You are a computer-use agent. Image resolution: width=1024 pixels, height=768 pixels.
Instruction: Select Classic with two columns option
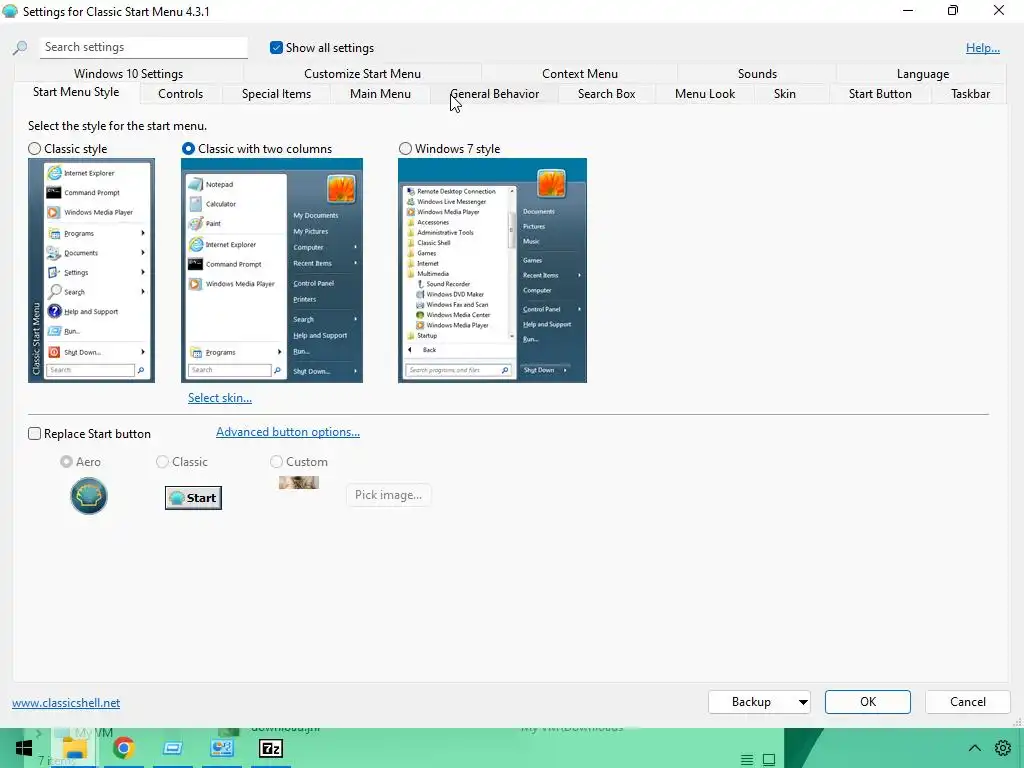pyautogui.click(x=188, y=149)
